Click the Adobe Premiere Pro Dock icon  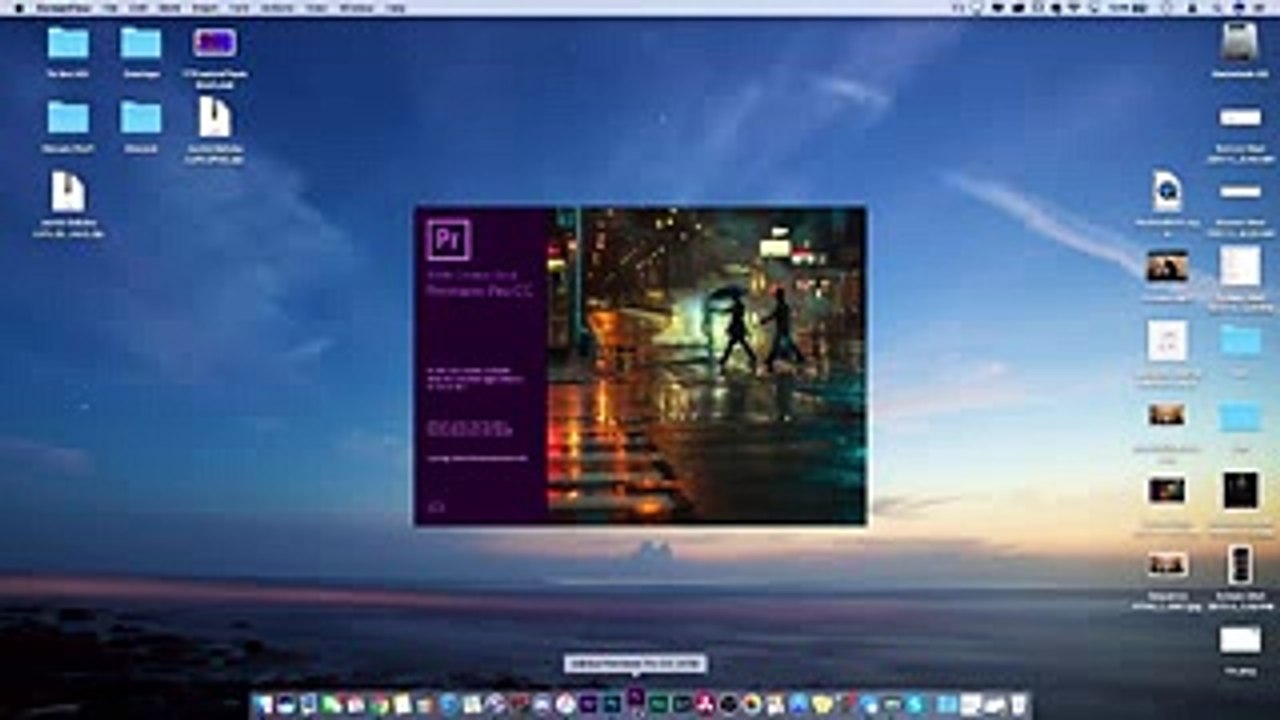(x=634, y=698)
